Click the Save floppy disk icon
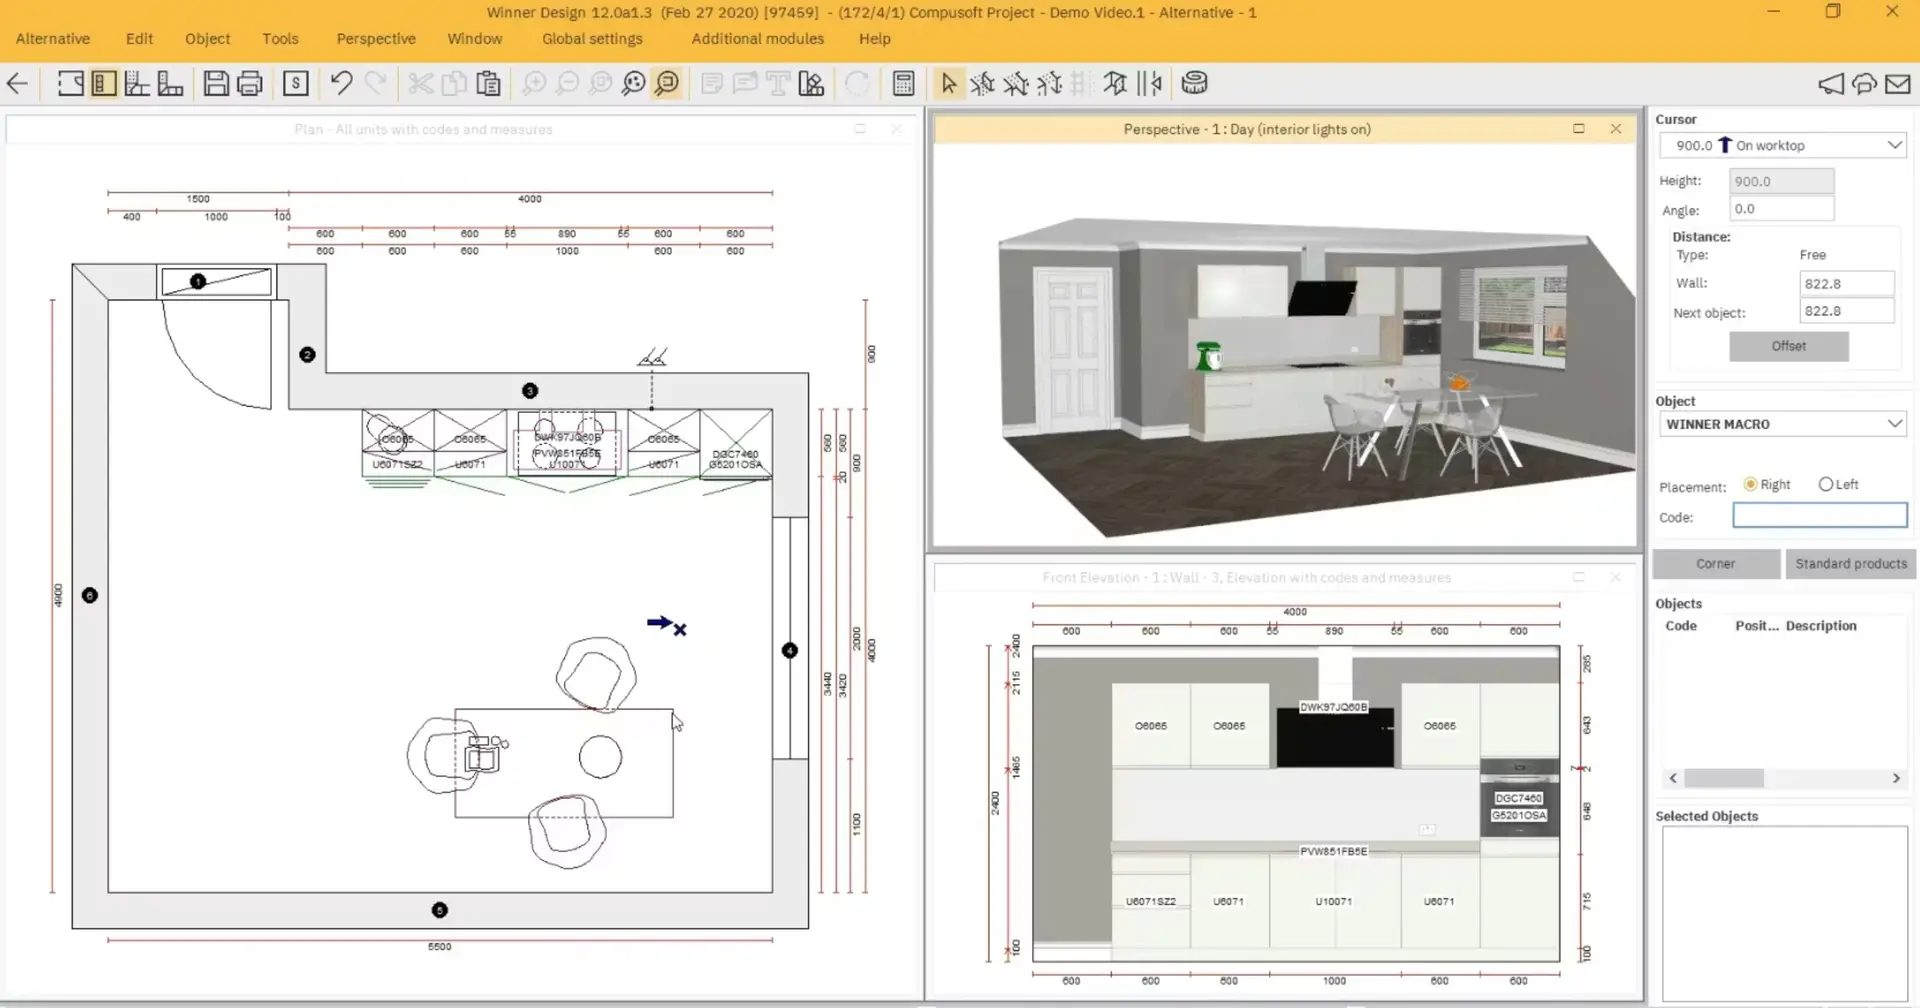 [216, 83]
